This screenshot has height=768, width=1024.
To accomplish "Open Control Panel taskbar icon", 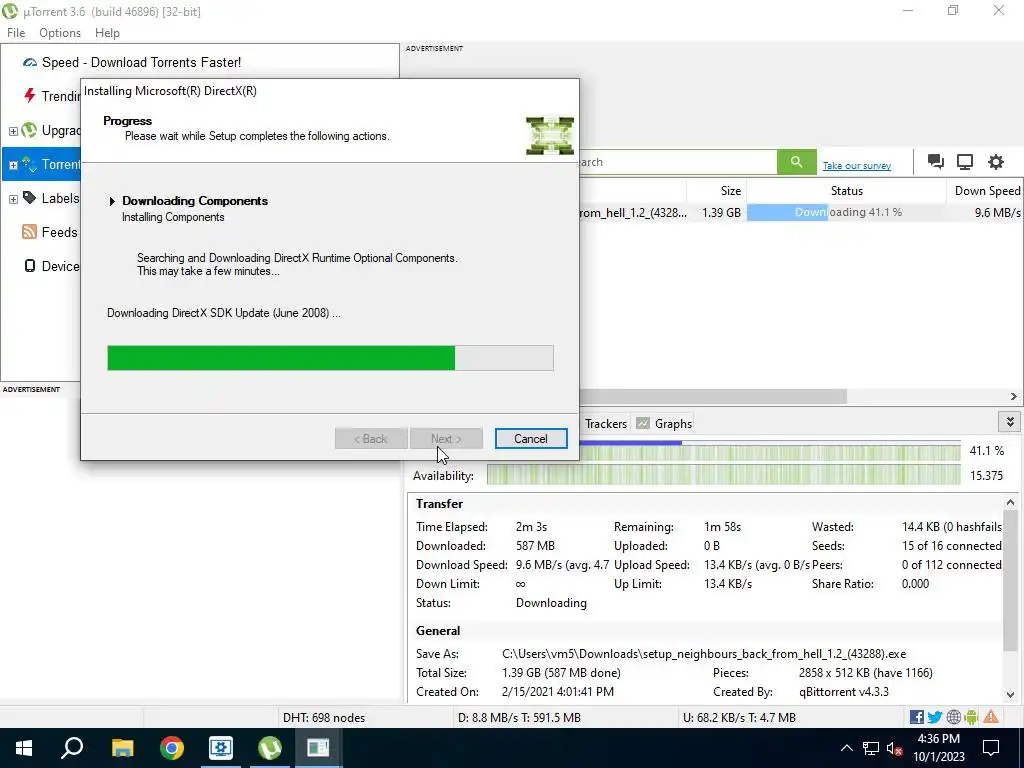I will click(221, 748).
